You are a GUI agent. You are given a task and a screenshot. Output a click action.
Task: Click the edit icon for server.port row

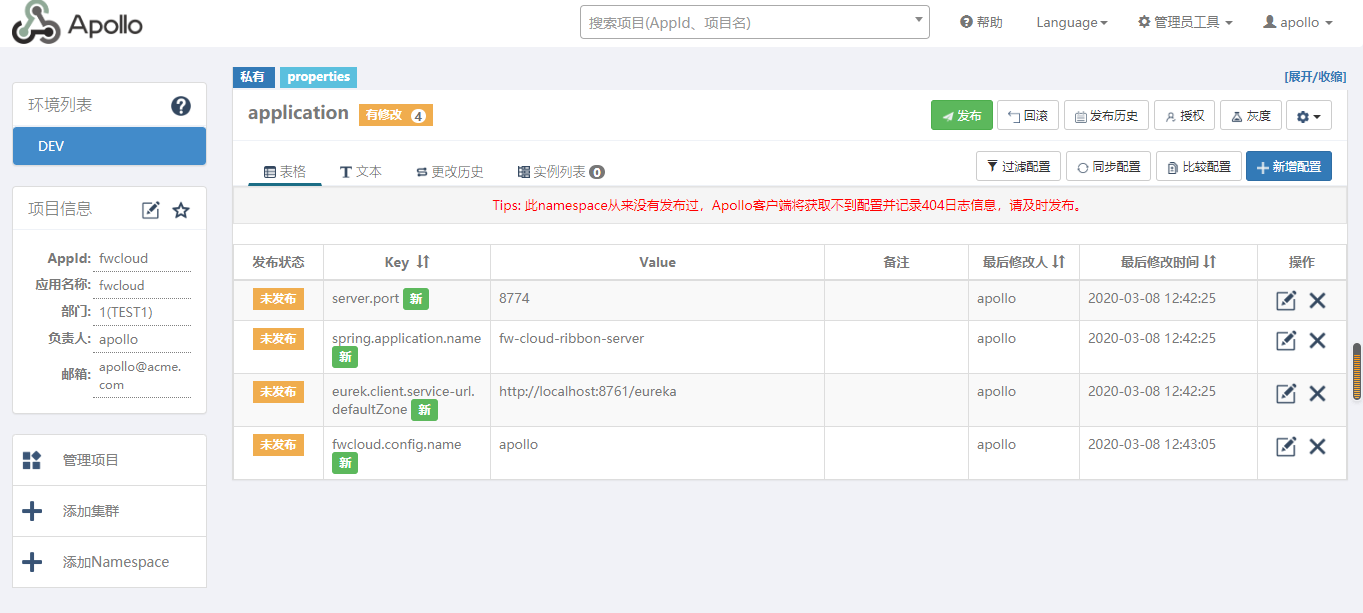[x=1286, y=300]
